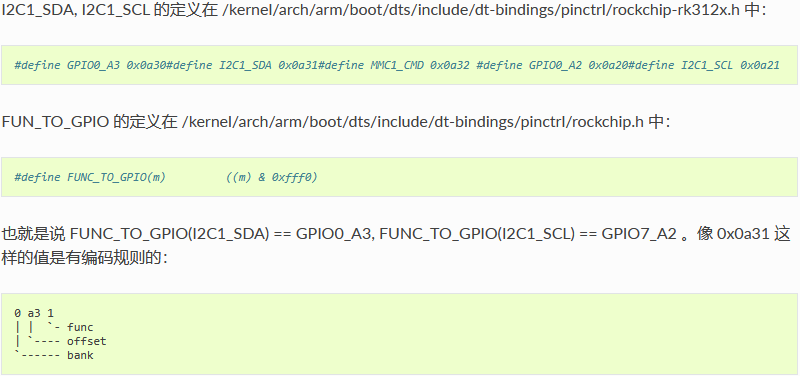Click the '0 a3 1' line in diagram
This screenshot has height=376, width=800.
34,313
